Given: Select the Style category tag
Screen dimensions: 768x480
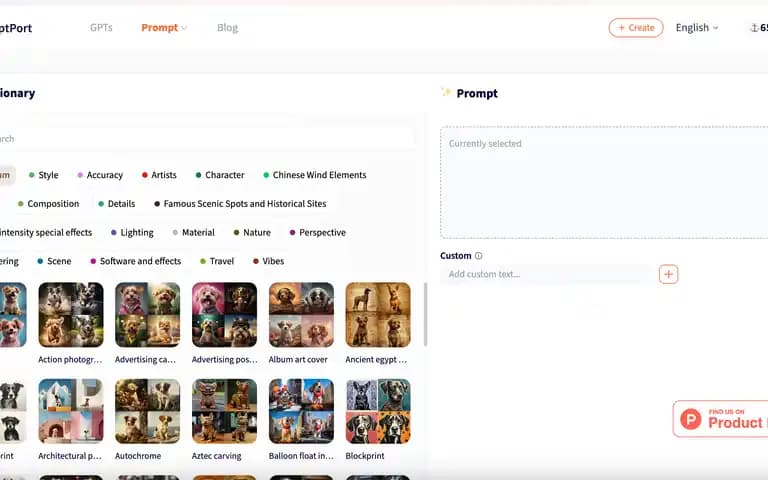Looking at the screenshot, I should click(x=44, y=175).
